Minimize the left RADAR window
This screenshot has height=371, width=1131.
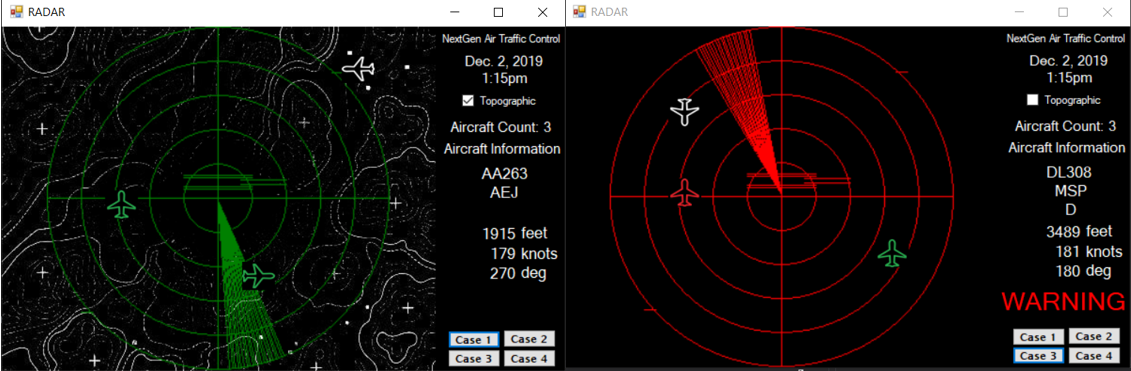(x=455, y=12)
